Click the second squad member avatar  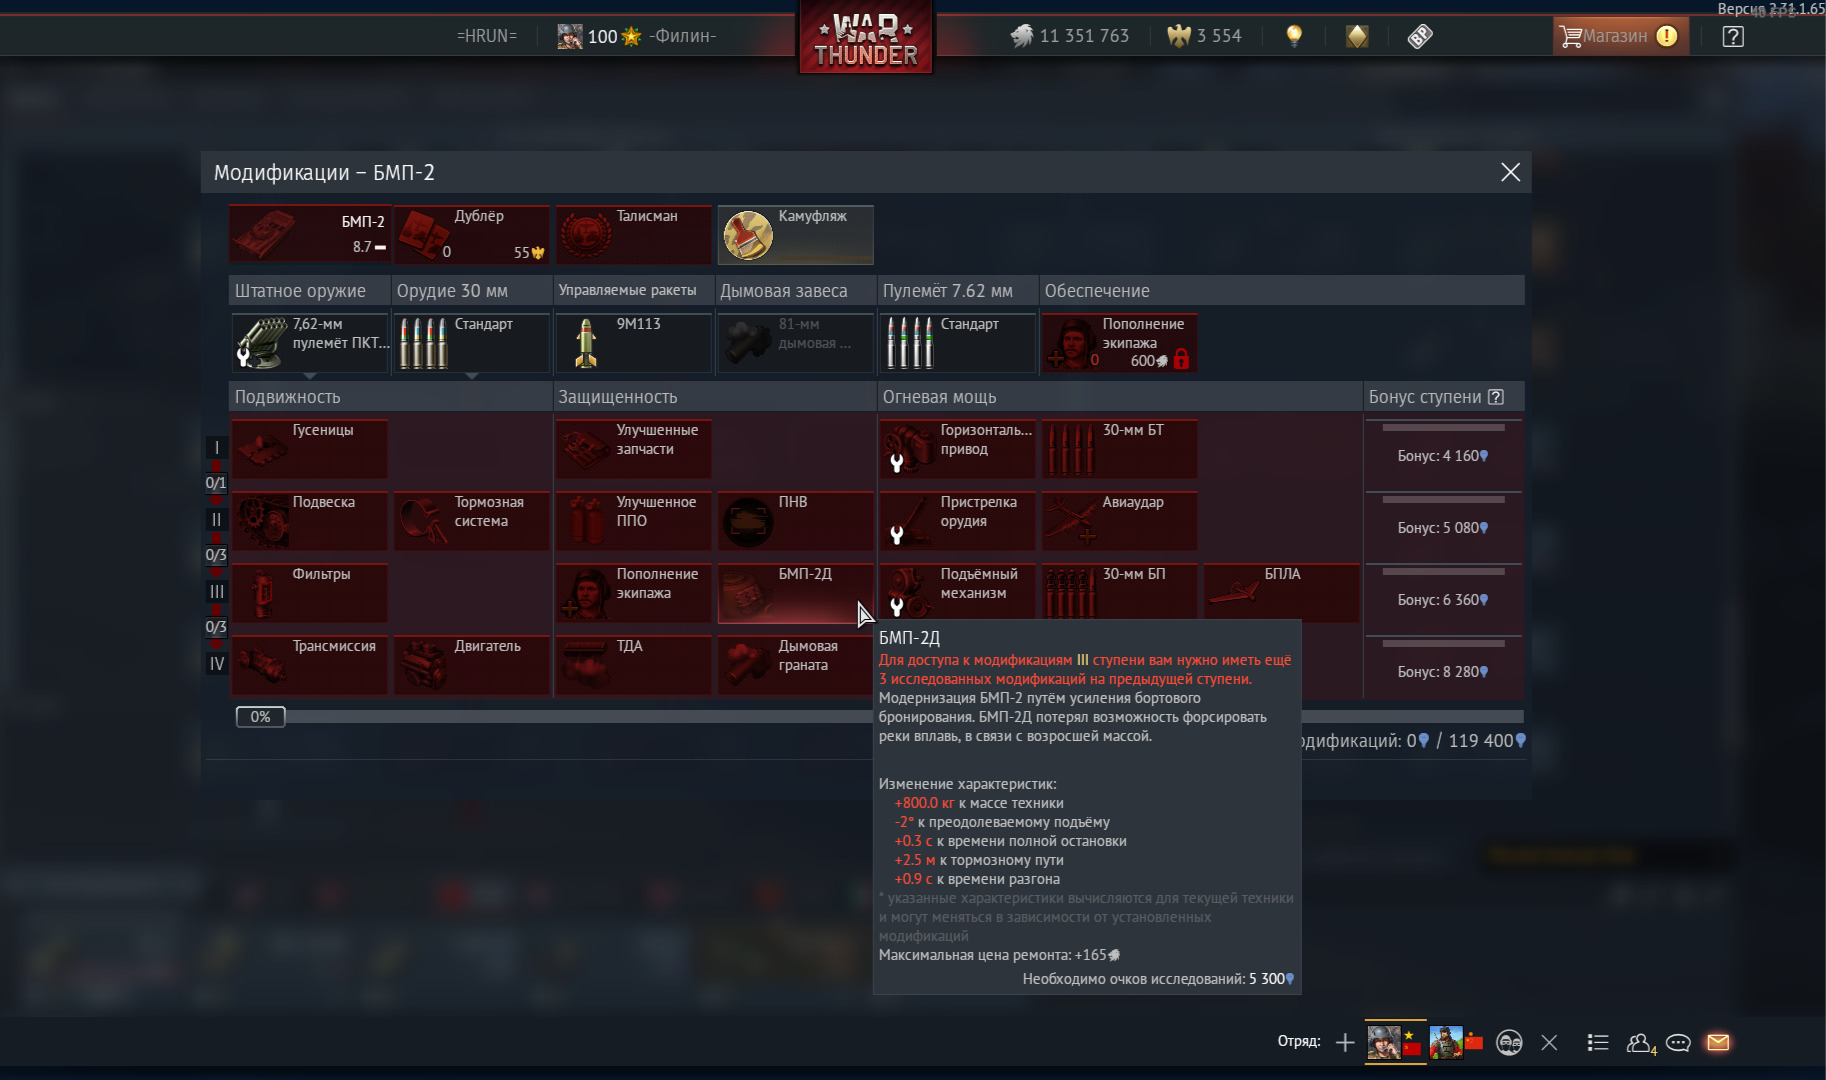tap(1446, 1042)
